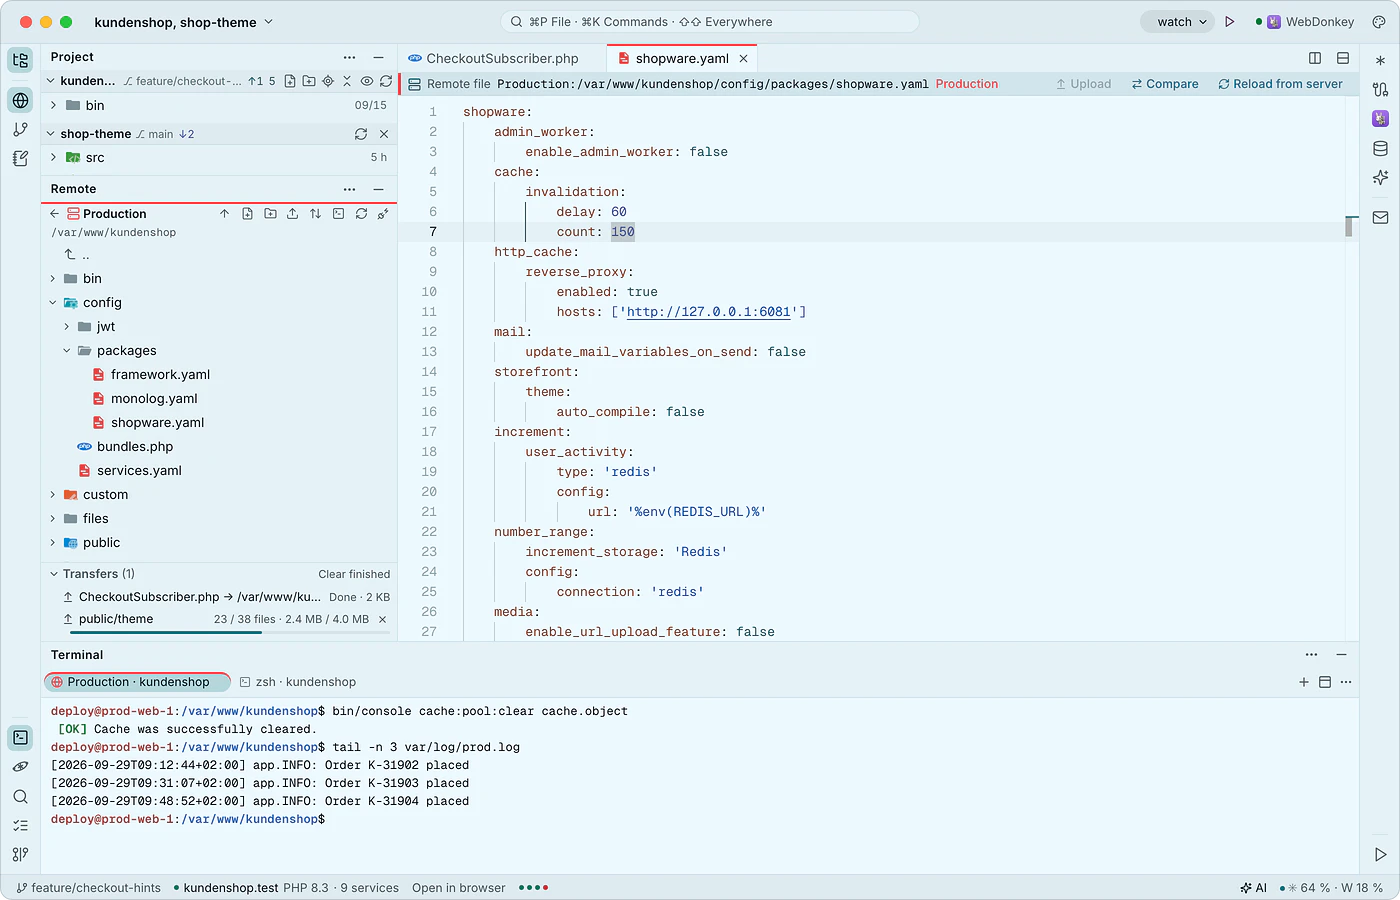The width and height of the screenshot is (1400, 900).
Task: Close the shopware.yaml editor tab
Action: point(743,59)
